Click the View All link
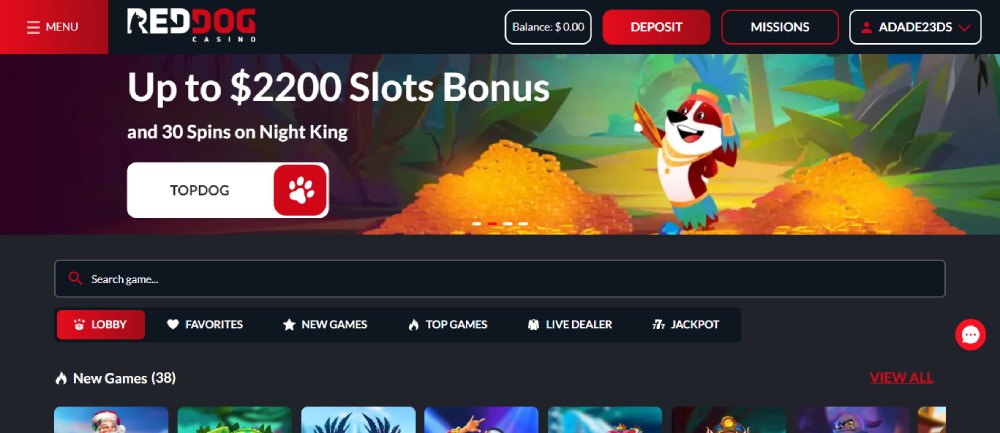Screen dimensions: 1000x433 coord(901,378)
